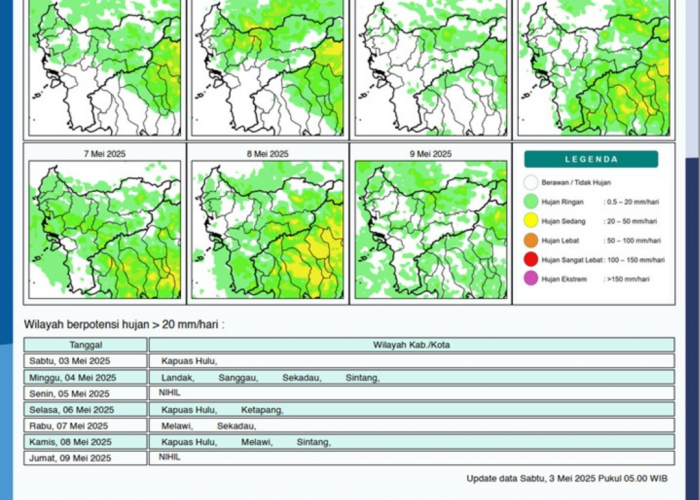Image resolution: width=700 pixels, height=500 pixels.
Task: Click Sintang in the 08 Mei row
Action: (314, 442)
